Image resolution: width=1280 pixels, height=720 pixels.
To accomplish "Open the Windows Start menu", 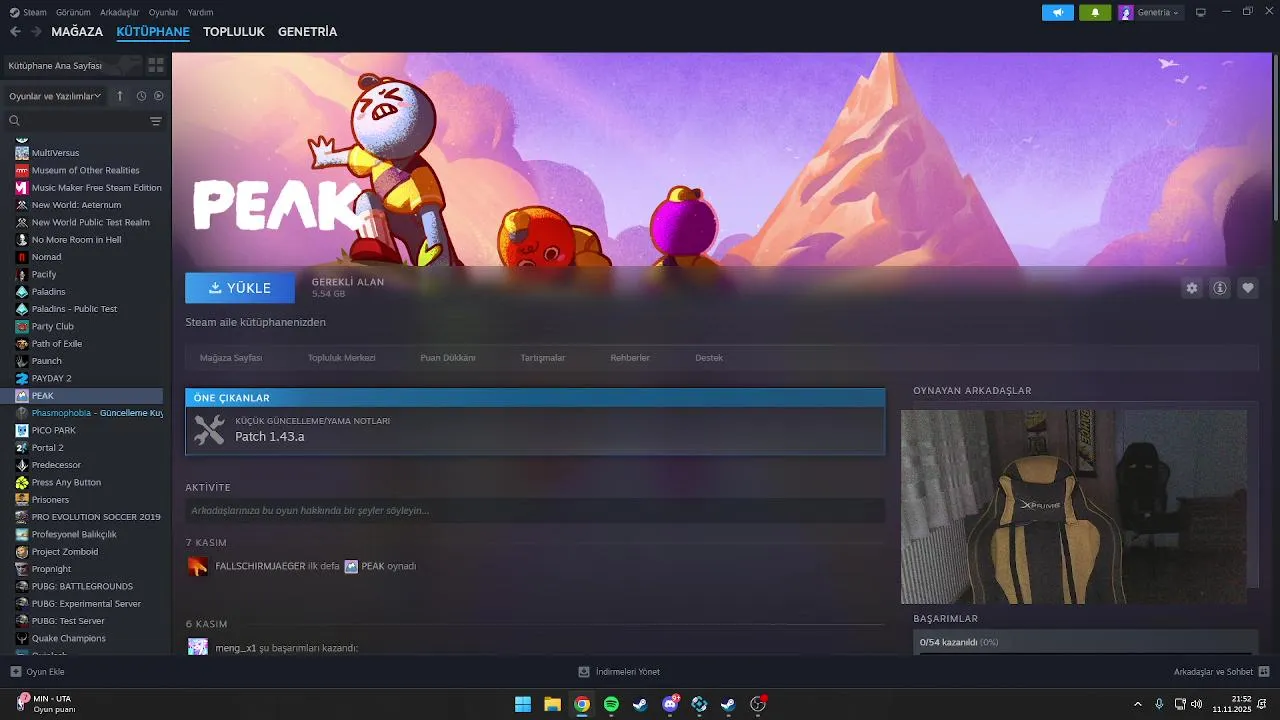I will 523,704.
